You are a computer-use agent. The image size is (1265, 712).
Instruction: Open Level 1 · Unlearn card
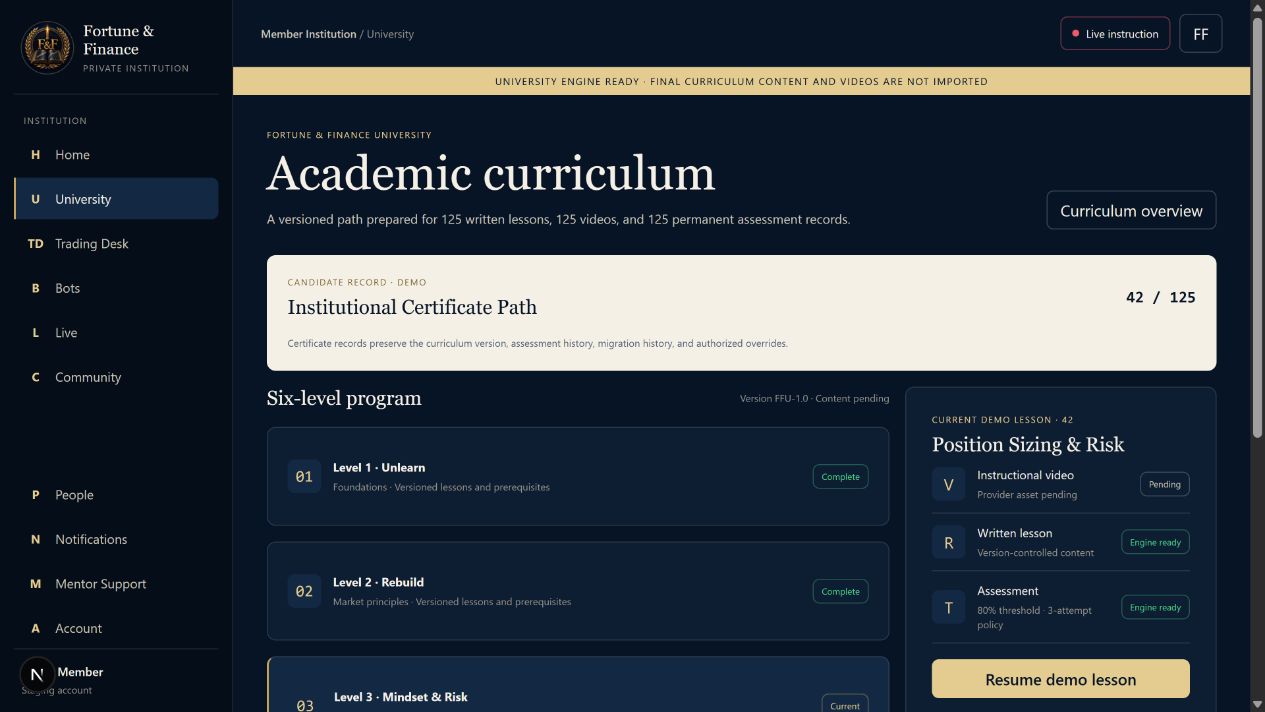click(578, 476)
